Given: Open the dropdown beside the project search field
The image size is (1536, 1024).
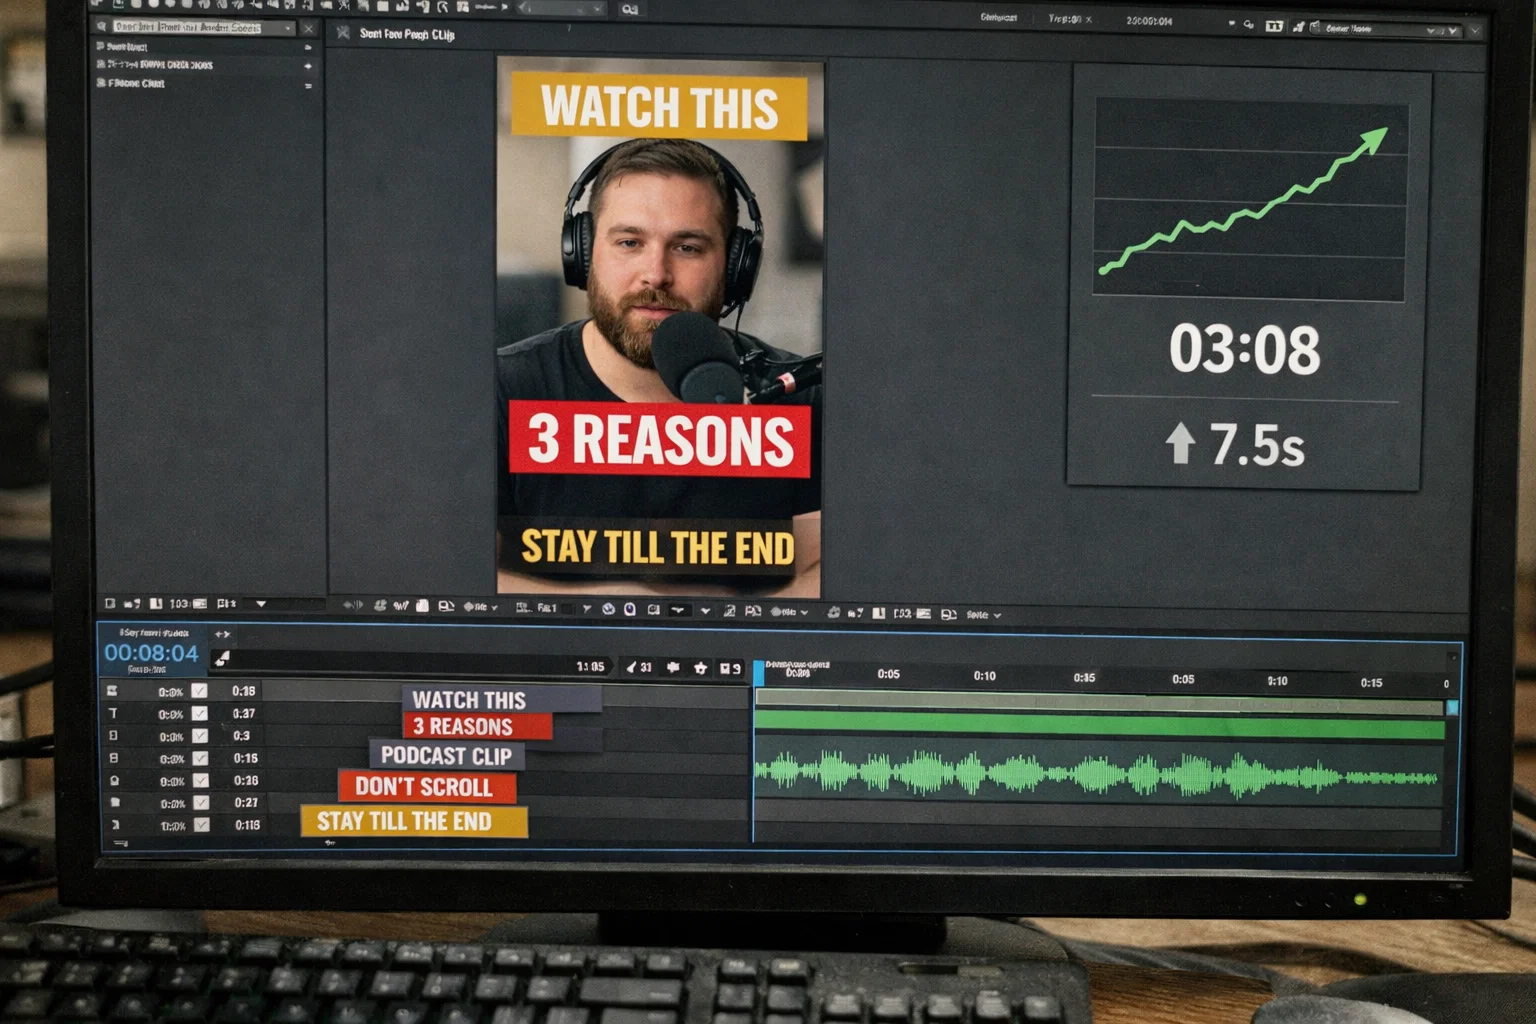Looking at the screenshot, I should pyautogui.click(x=288, y=28).
